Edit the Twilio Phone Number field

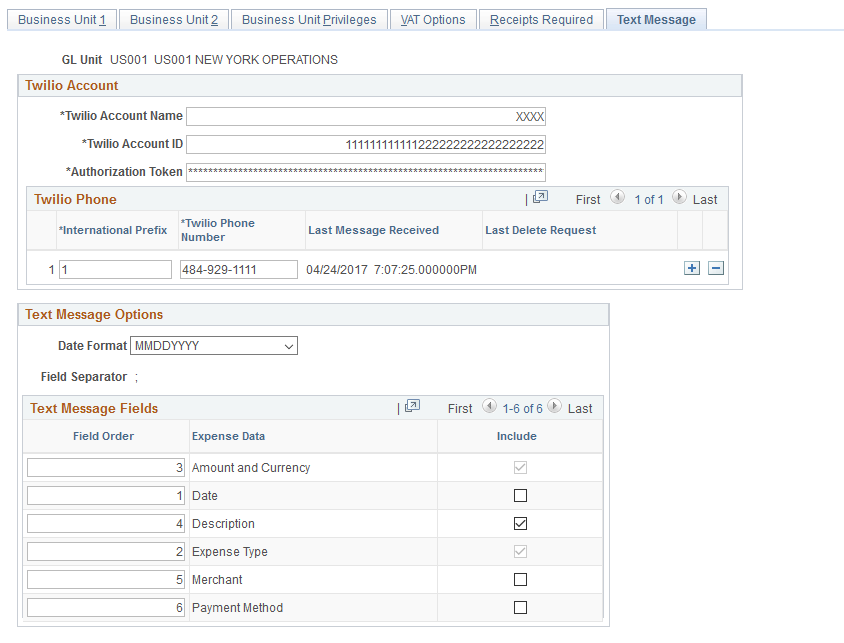pos(238,270)
